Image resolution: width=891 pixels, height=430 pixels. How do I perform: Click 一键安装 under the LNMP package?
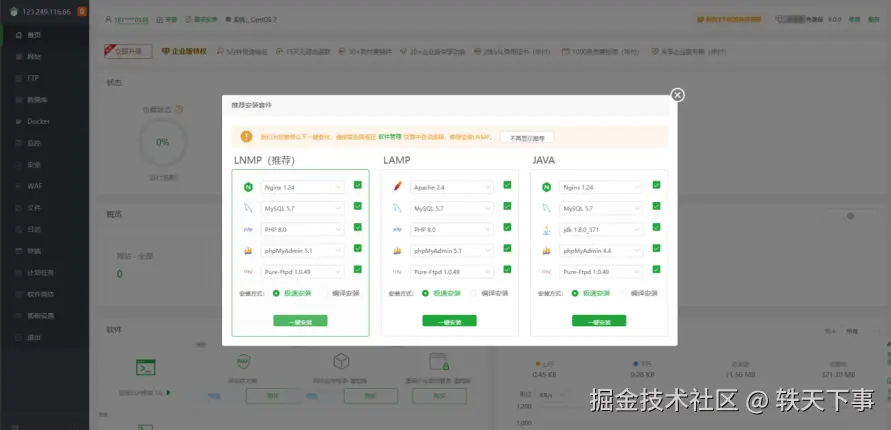tap(300, 321)
